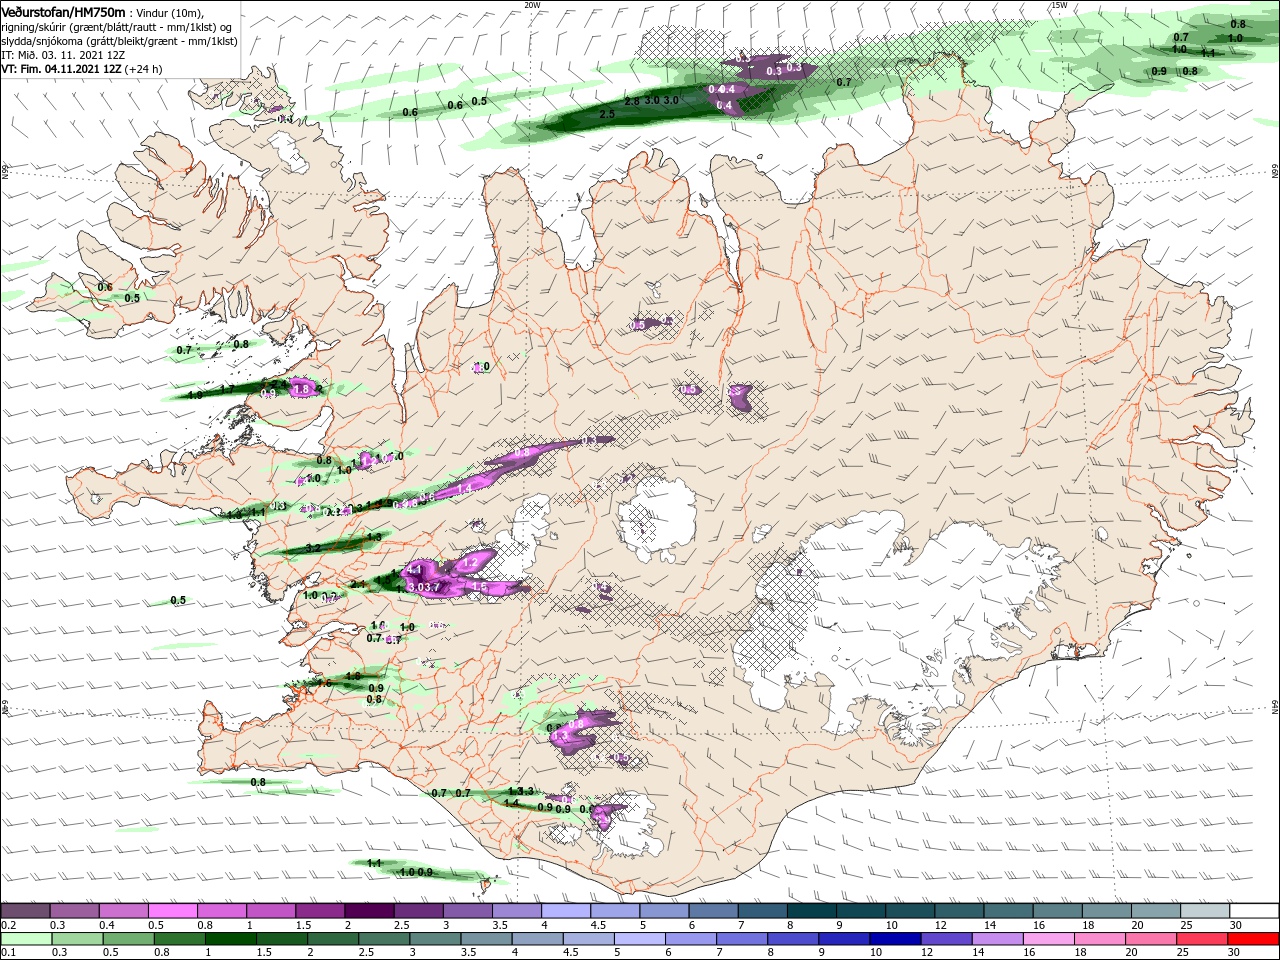1280x960 pixels.
Task: Select the white 30 swatch, upper legend row
Action: point(1254,911)
